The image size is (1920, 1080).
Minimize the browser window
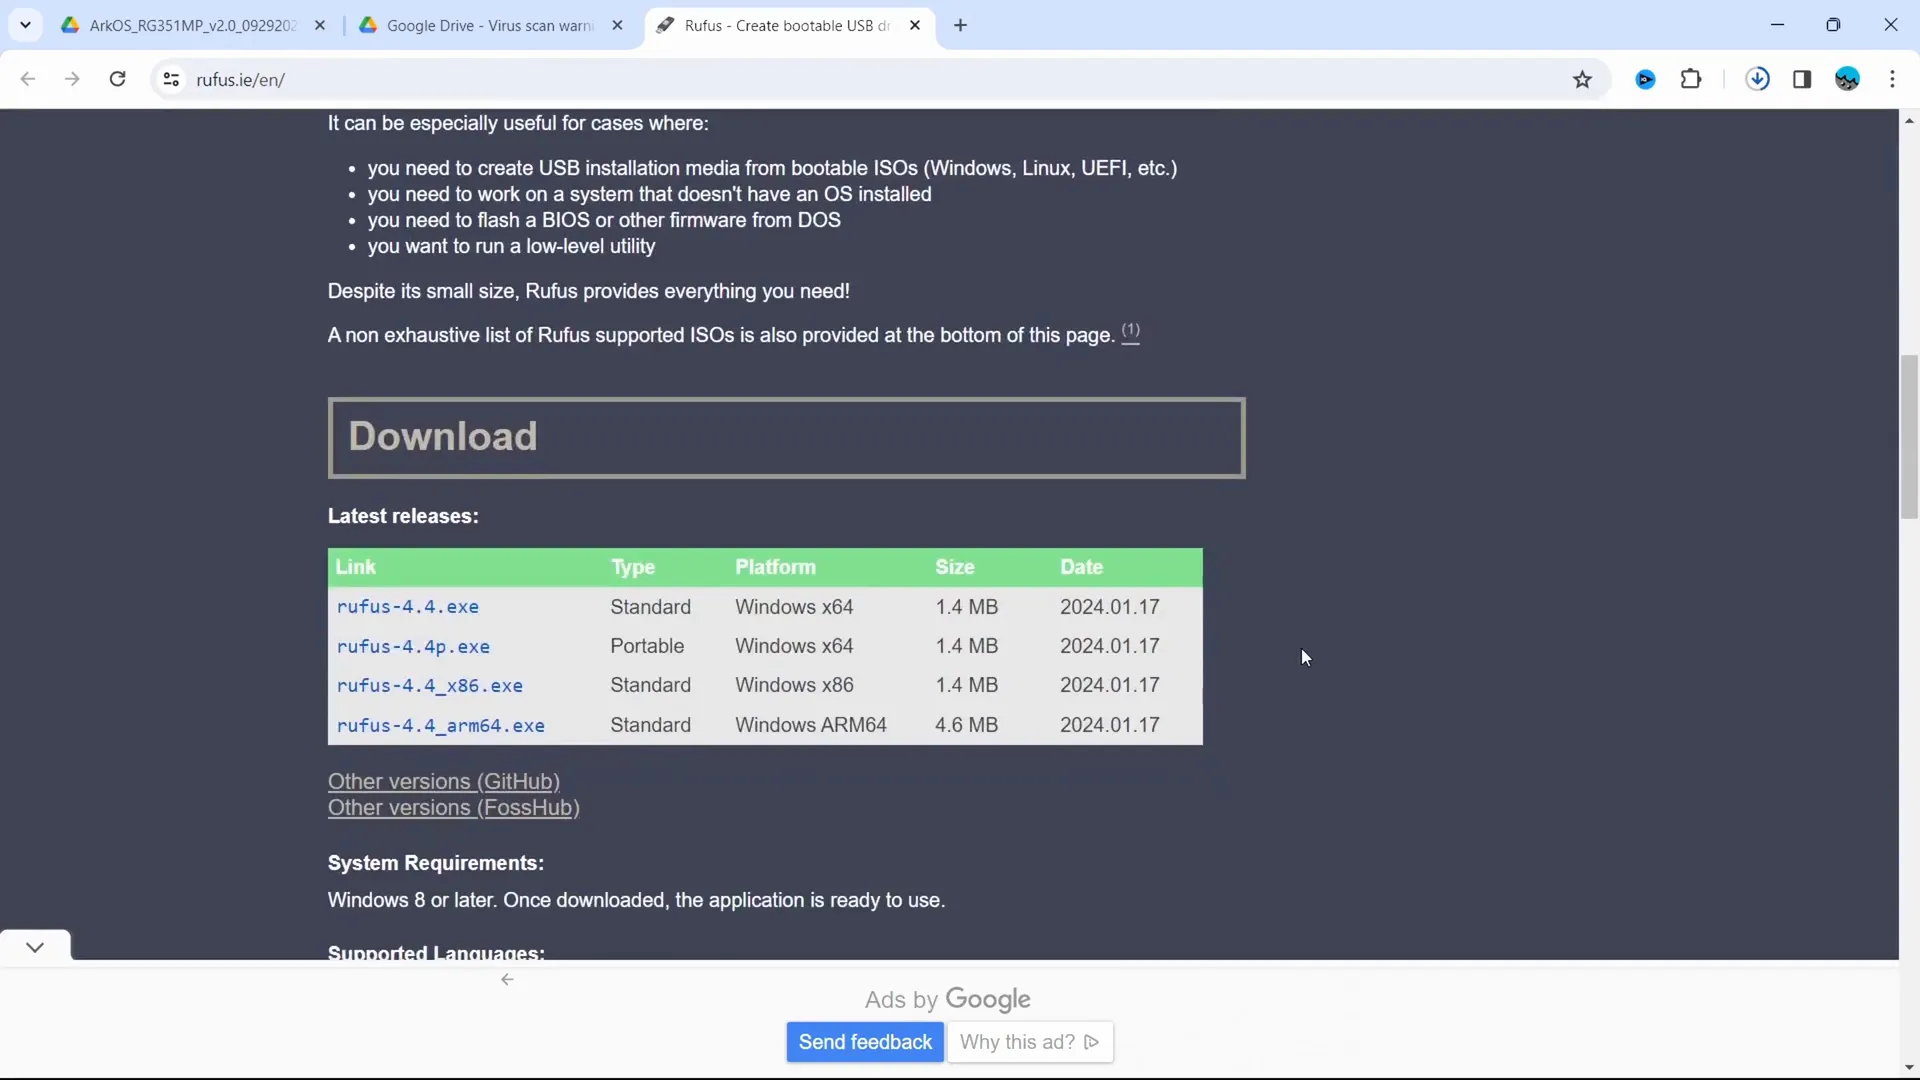point(1777,25)
